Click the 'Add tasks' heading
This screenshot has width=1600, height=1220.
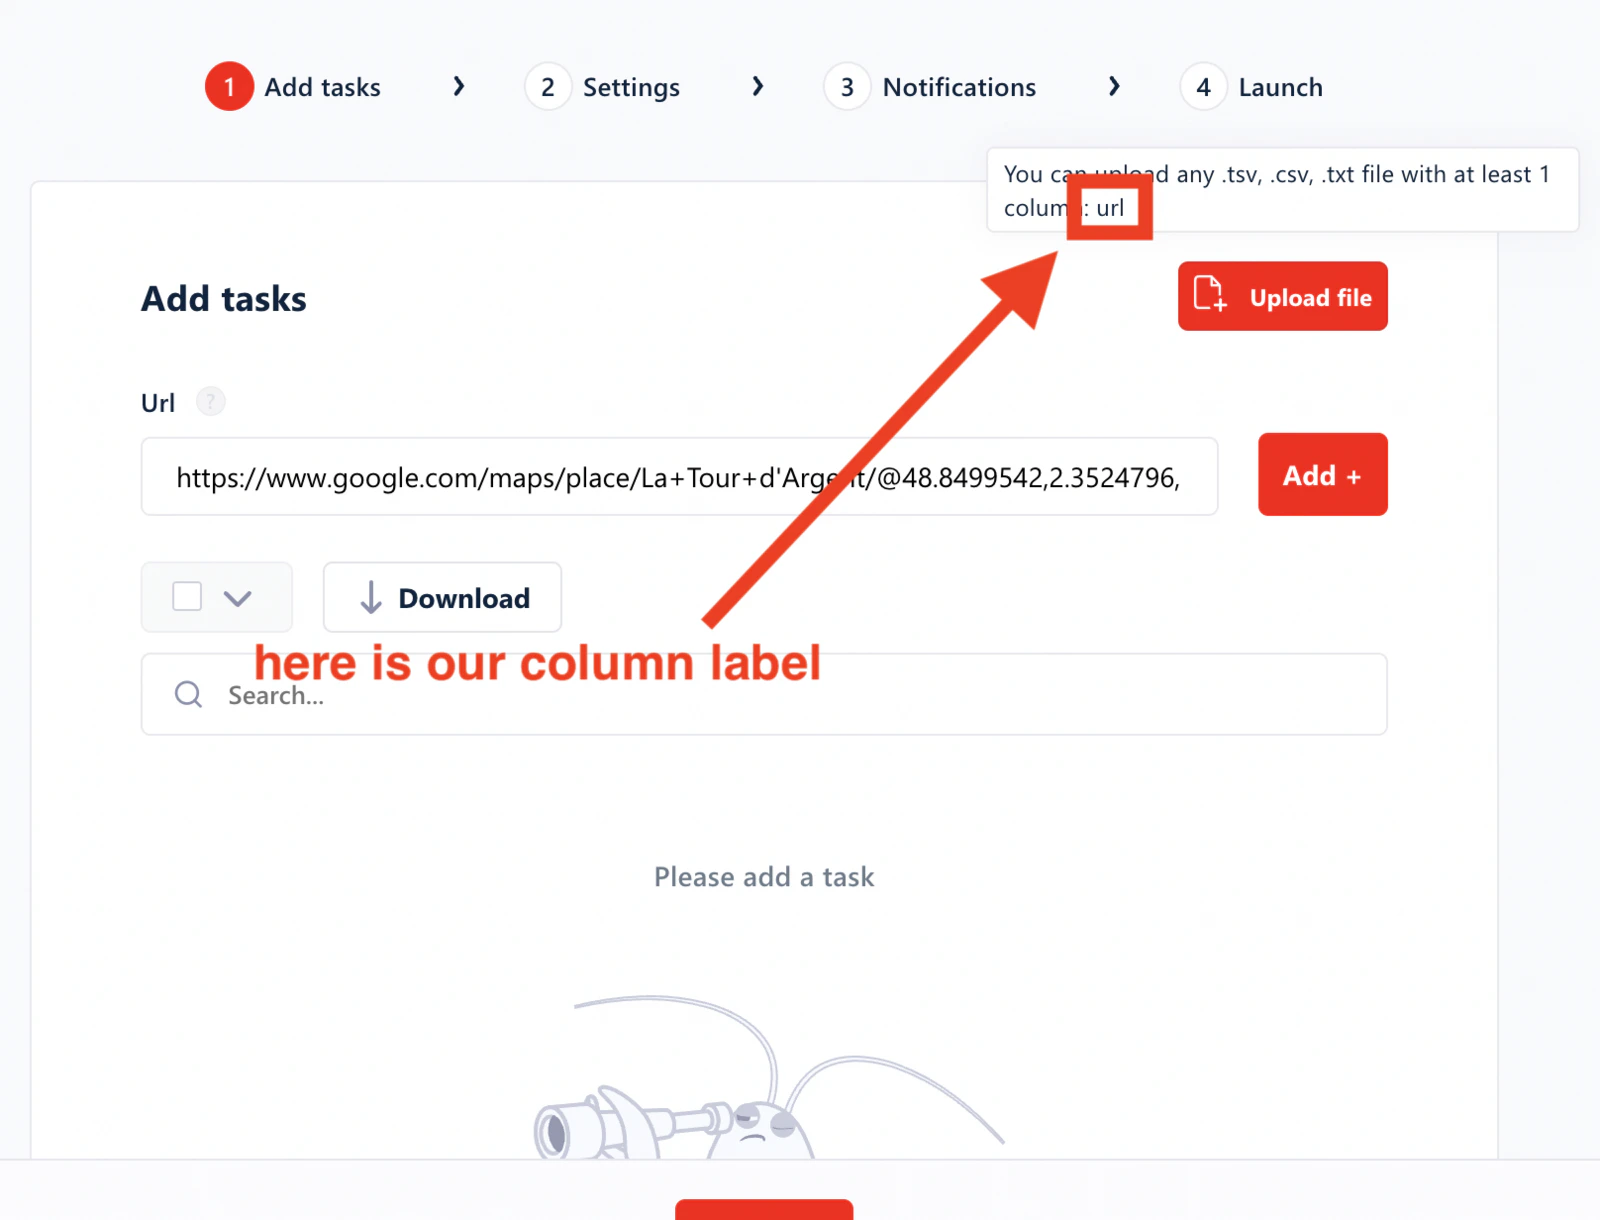point(224,299)
